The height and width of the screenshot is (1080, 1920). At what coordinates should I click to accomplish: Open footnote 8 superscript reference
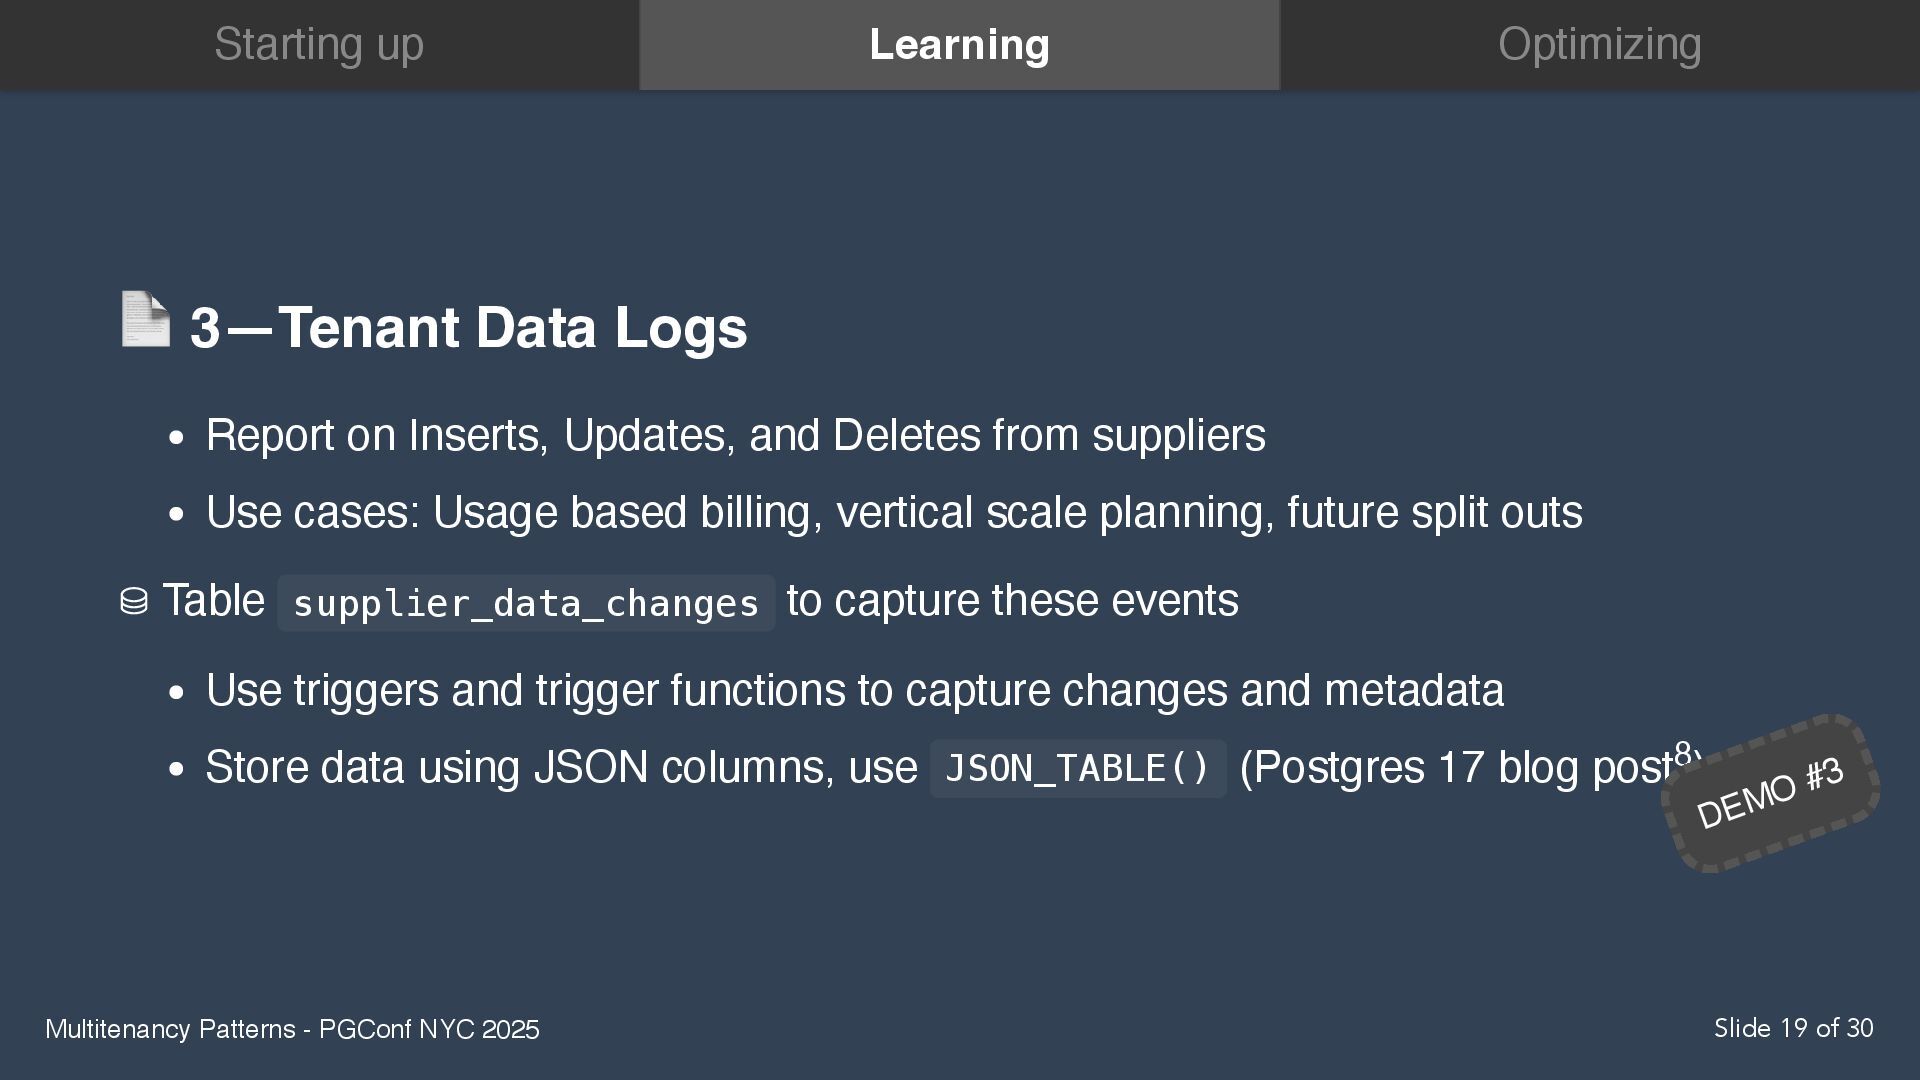(x=1682, y=752)
